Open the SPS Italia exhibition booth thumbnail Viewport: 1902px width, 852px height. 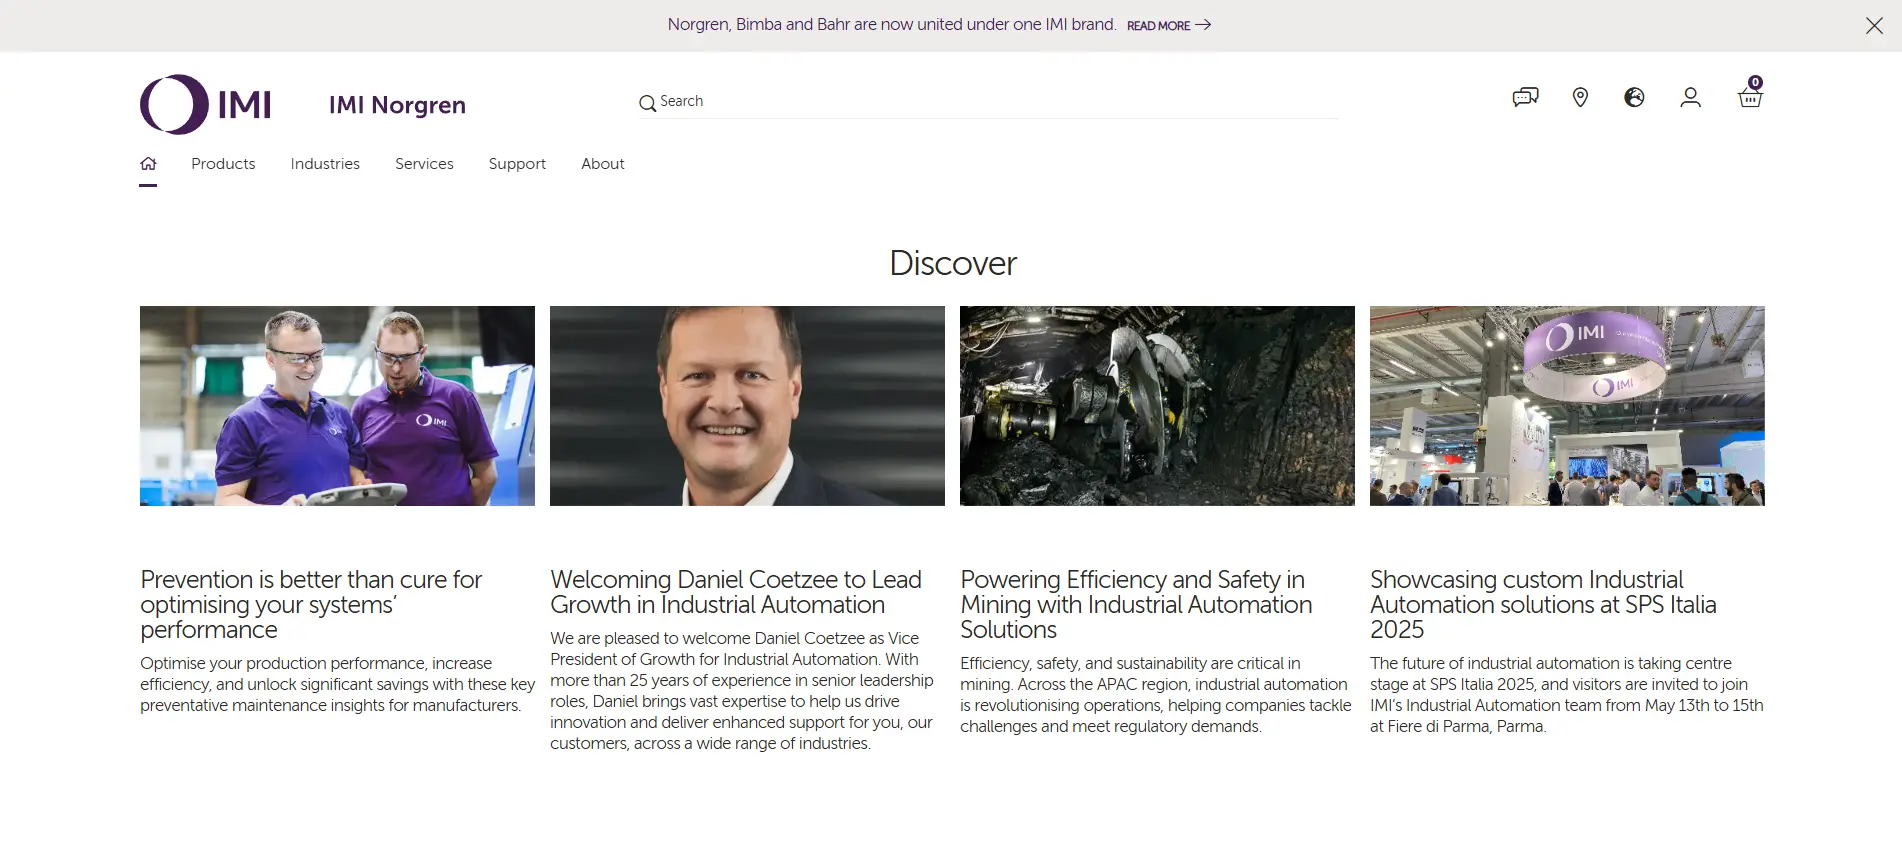point(1567,406)
